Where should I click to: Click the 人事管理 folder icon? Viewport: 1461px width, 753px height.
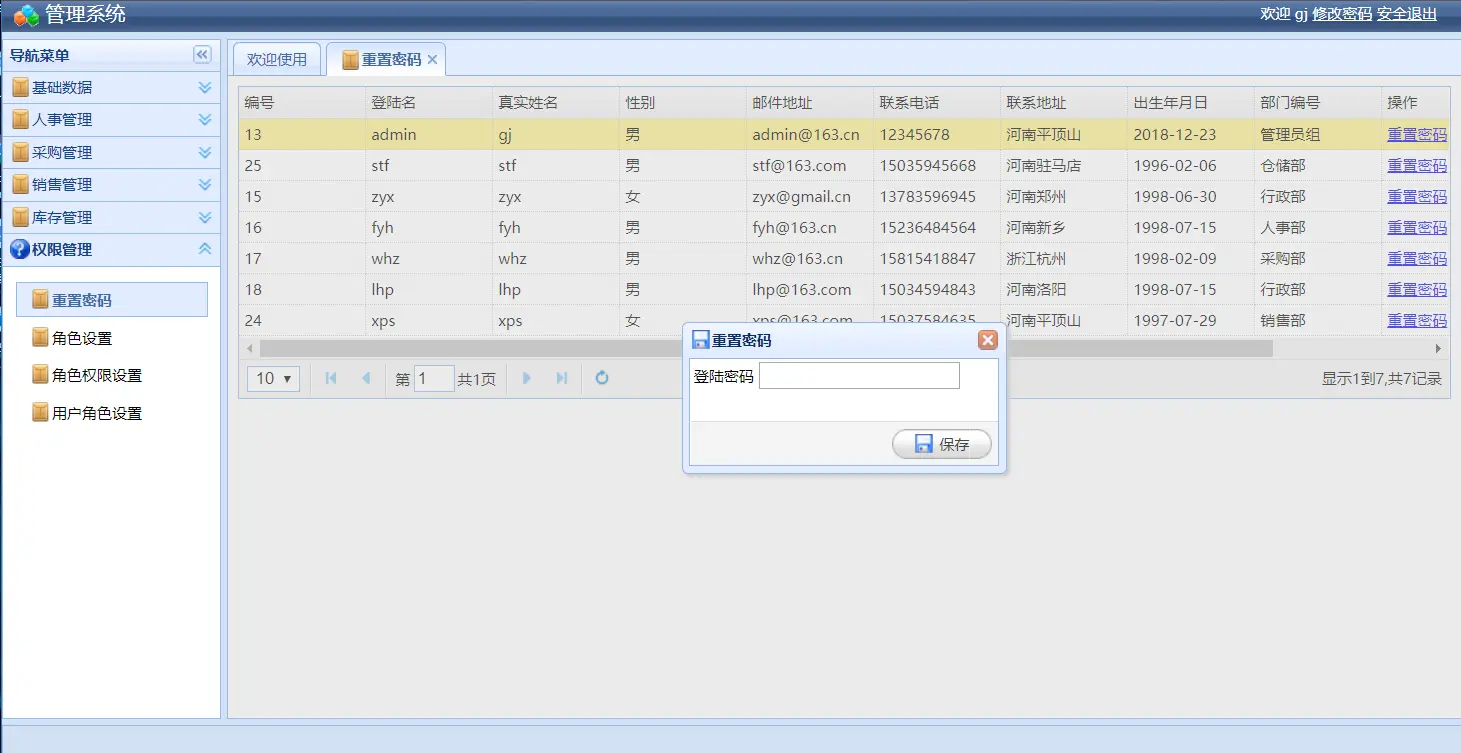coord(20,120)
